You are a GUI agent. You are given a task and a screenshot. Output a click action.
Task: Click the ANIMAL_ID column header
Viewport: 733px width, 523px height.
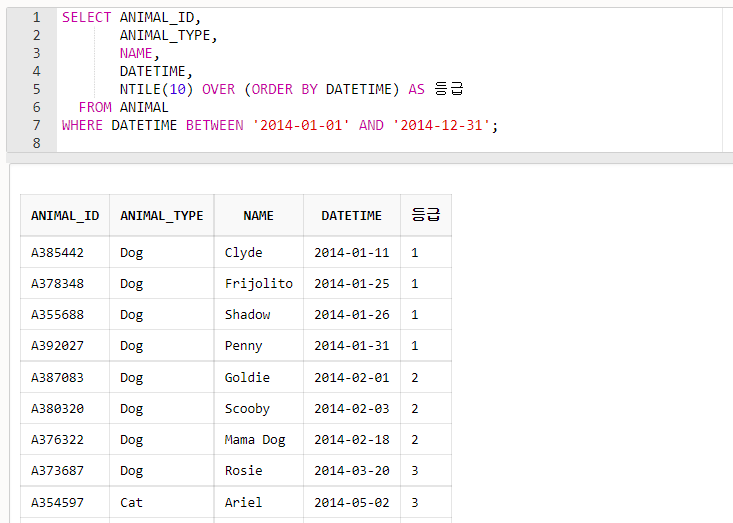[65, 215]
